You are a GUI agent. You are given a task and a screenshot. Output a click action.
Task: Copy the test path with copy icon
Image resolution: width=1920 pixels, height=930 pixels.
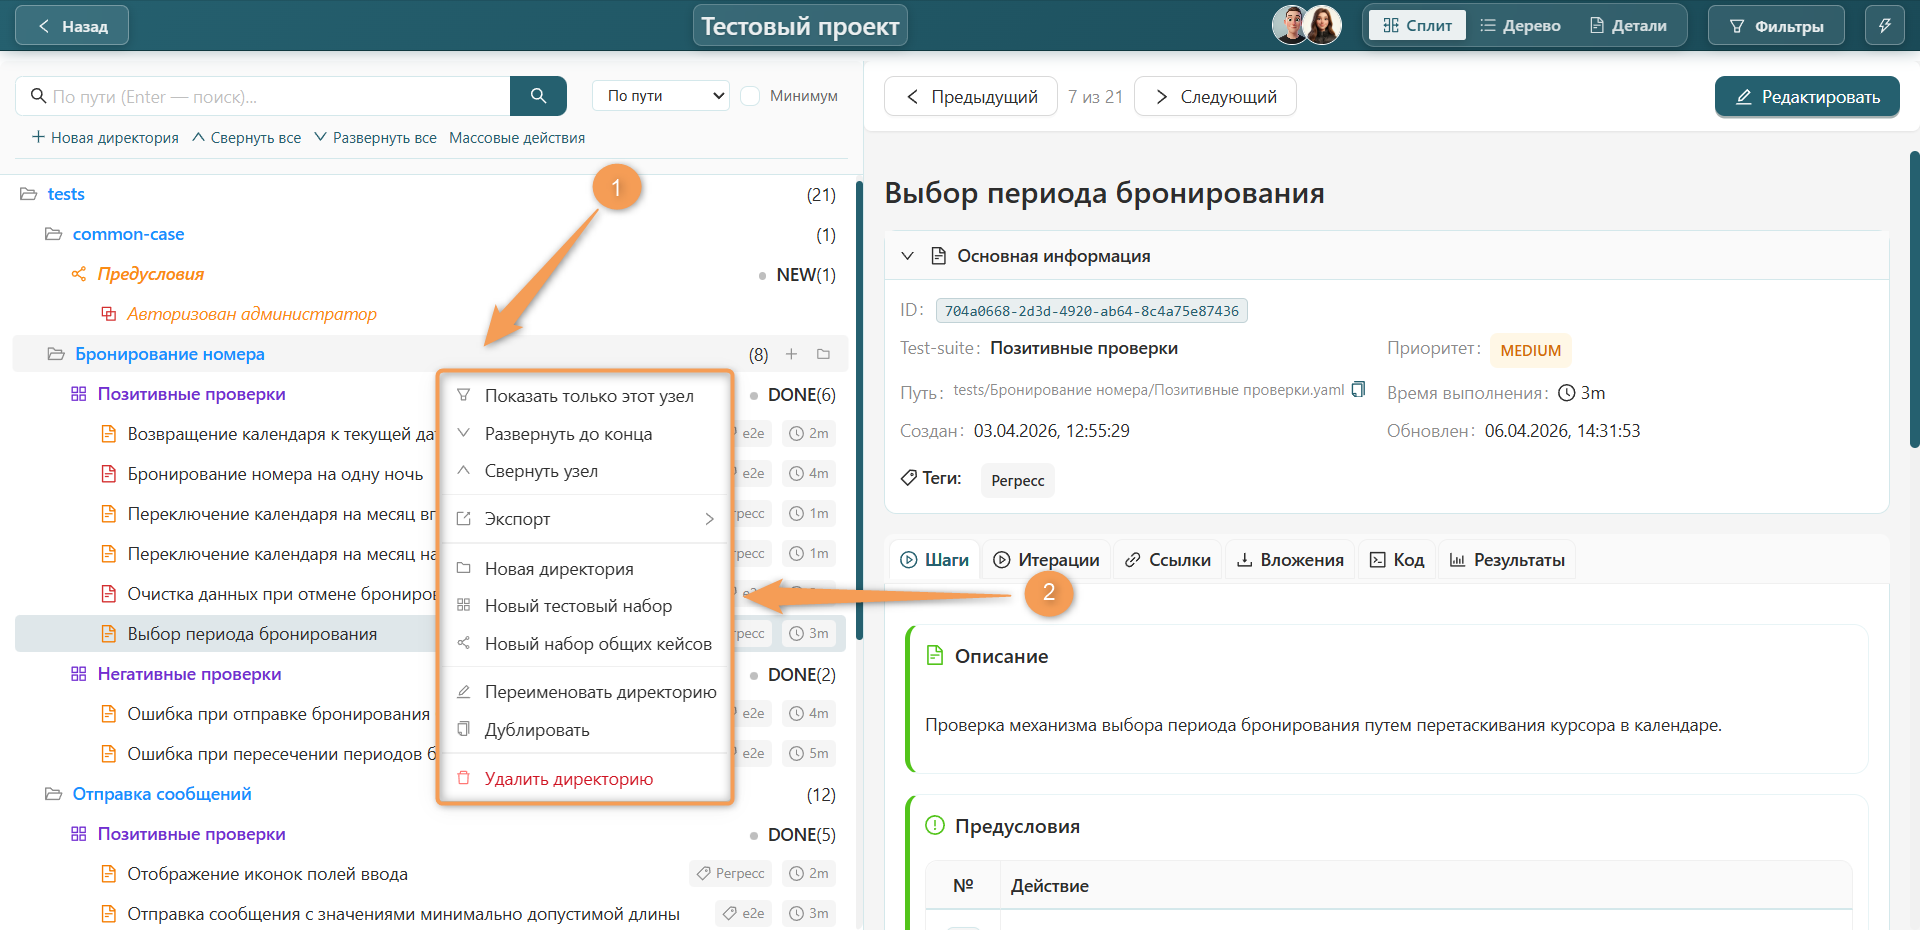(x=1358, y=390)
